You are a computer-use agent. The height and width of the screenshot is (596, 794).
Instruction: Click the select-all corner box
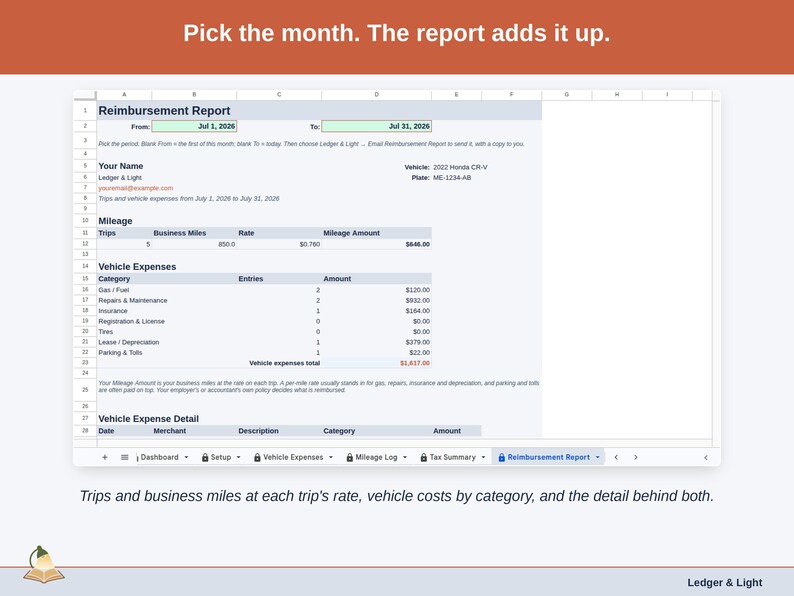click(x=85, y=95)
